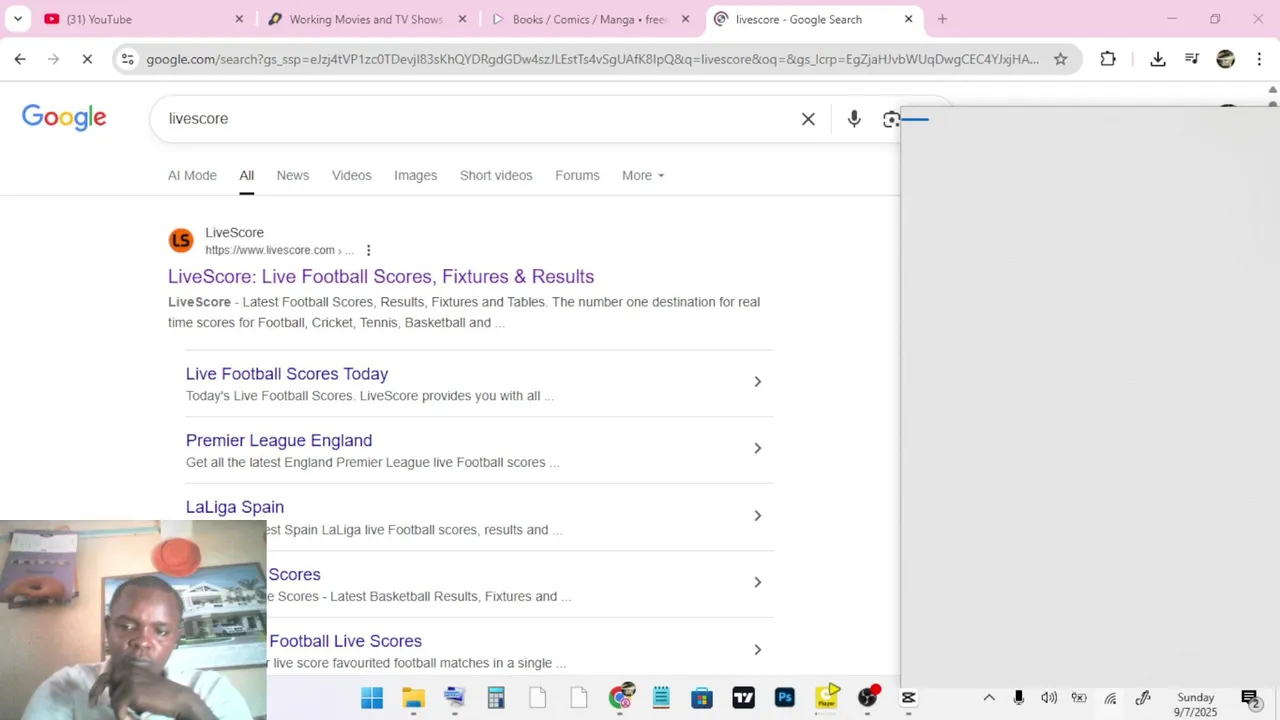Click the Google logo
1280x720 pixels.
coord(64,118)
